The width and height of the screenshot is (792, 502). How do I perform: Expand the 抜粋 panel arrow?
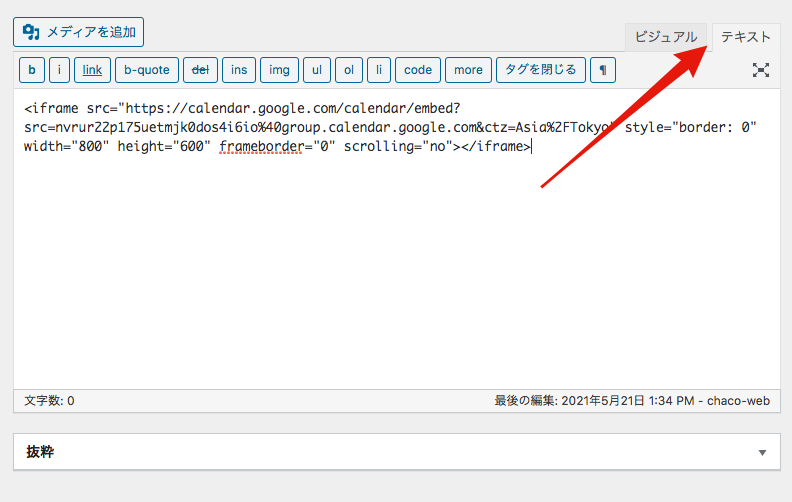point(762,453)
